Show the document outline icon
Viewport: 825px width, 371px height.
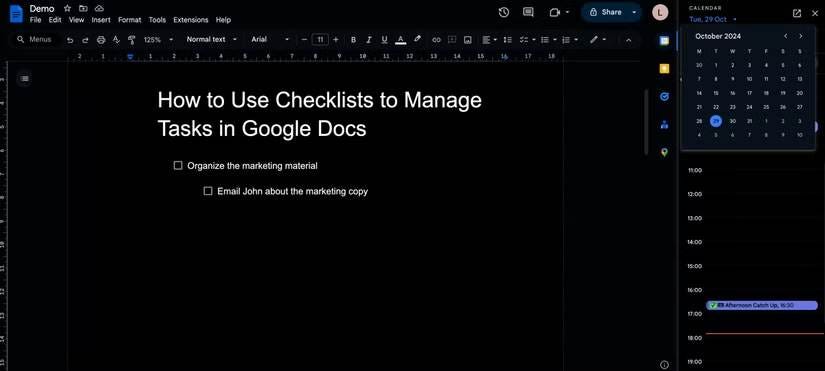coord(24,79)
